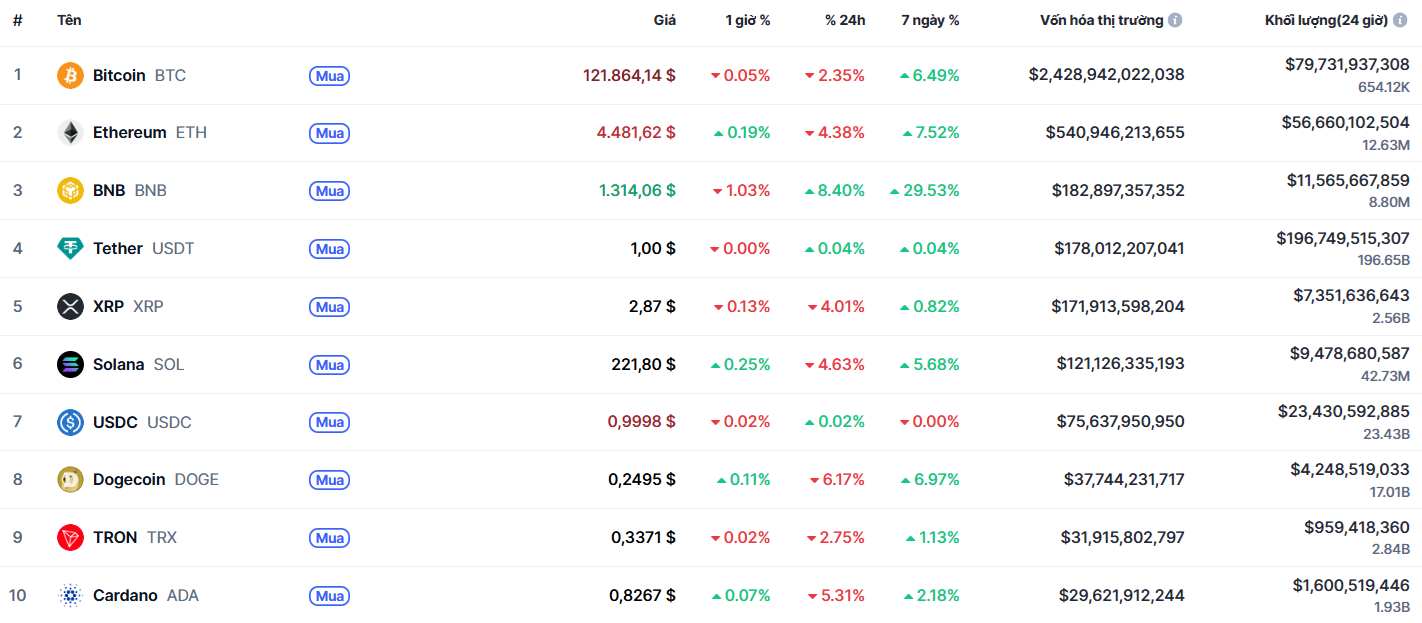Open the Tether name link
This screenshot has height=623, width=1422.
(x=118, y=249)
